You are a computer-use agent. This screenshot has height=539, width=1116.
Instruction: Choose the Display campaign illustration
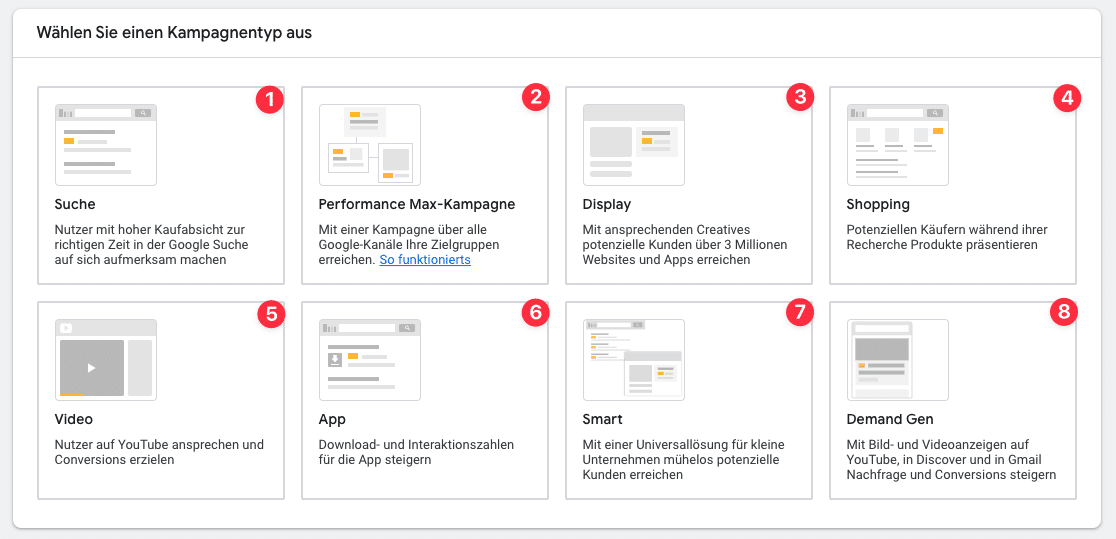pos(633,145)
